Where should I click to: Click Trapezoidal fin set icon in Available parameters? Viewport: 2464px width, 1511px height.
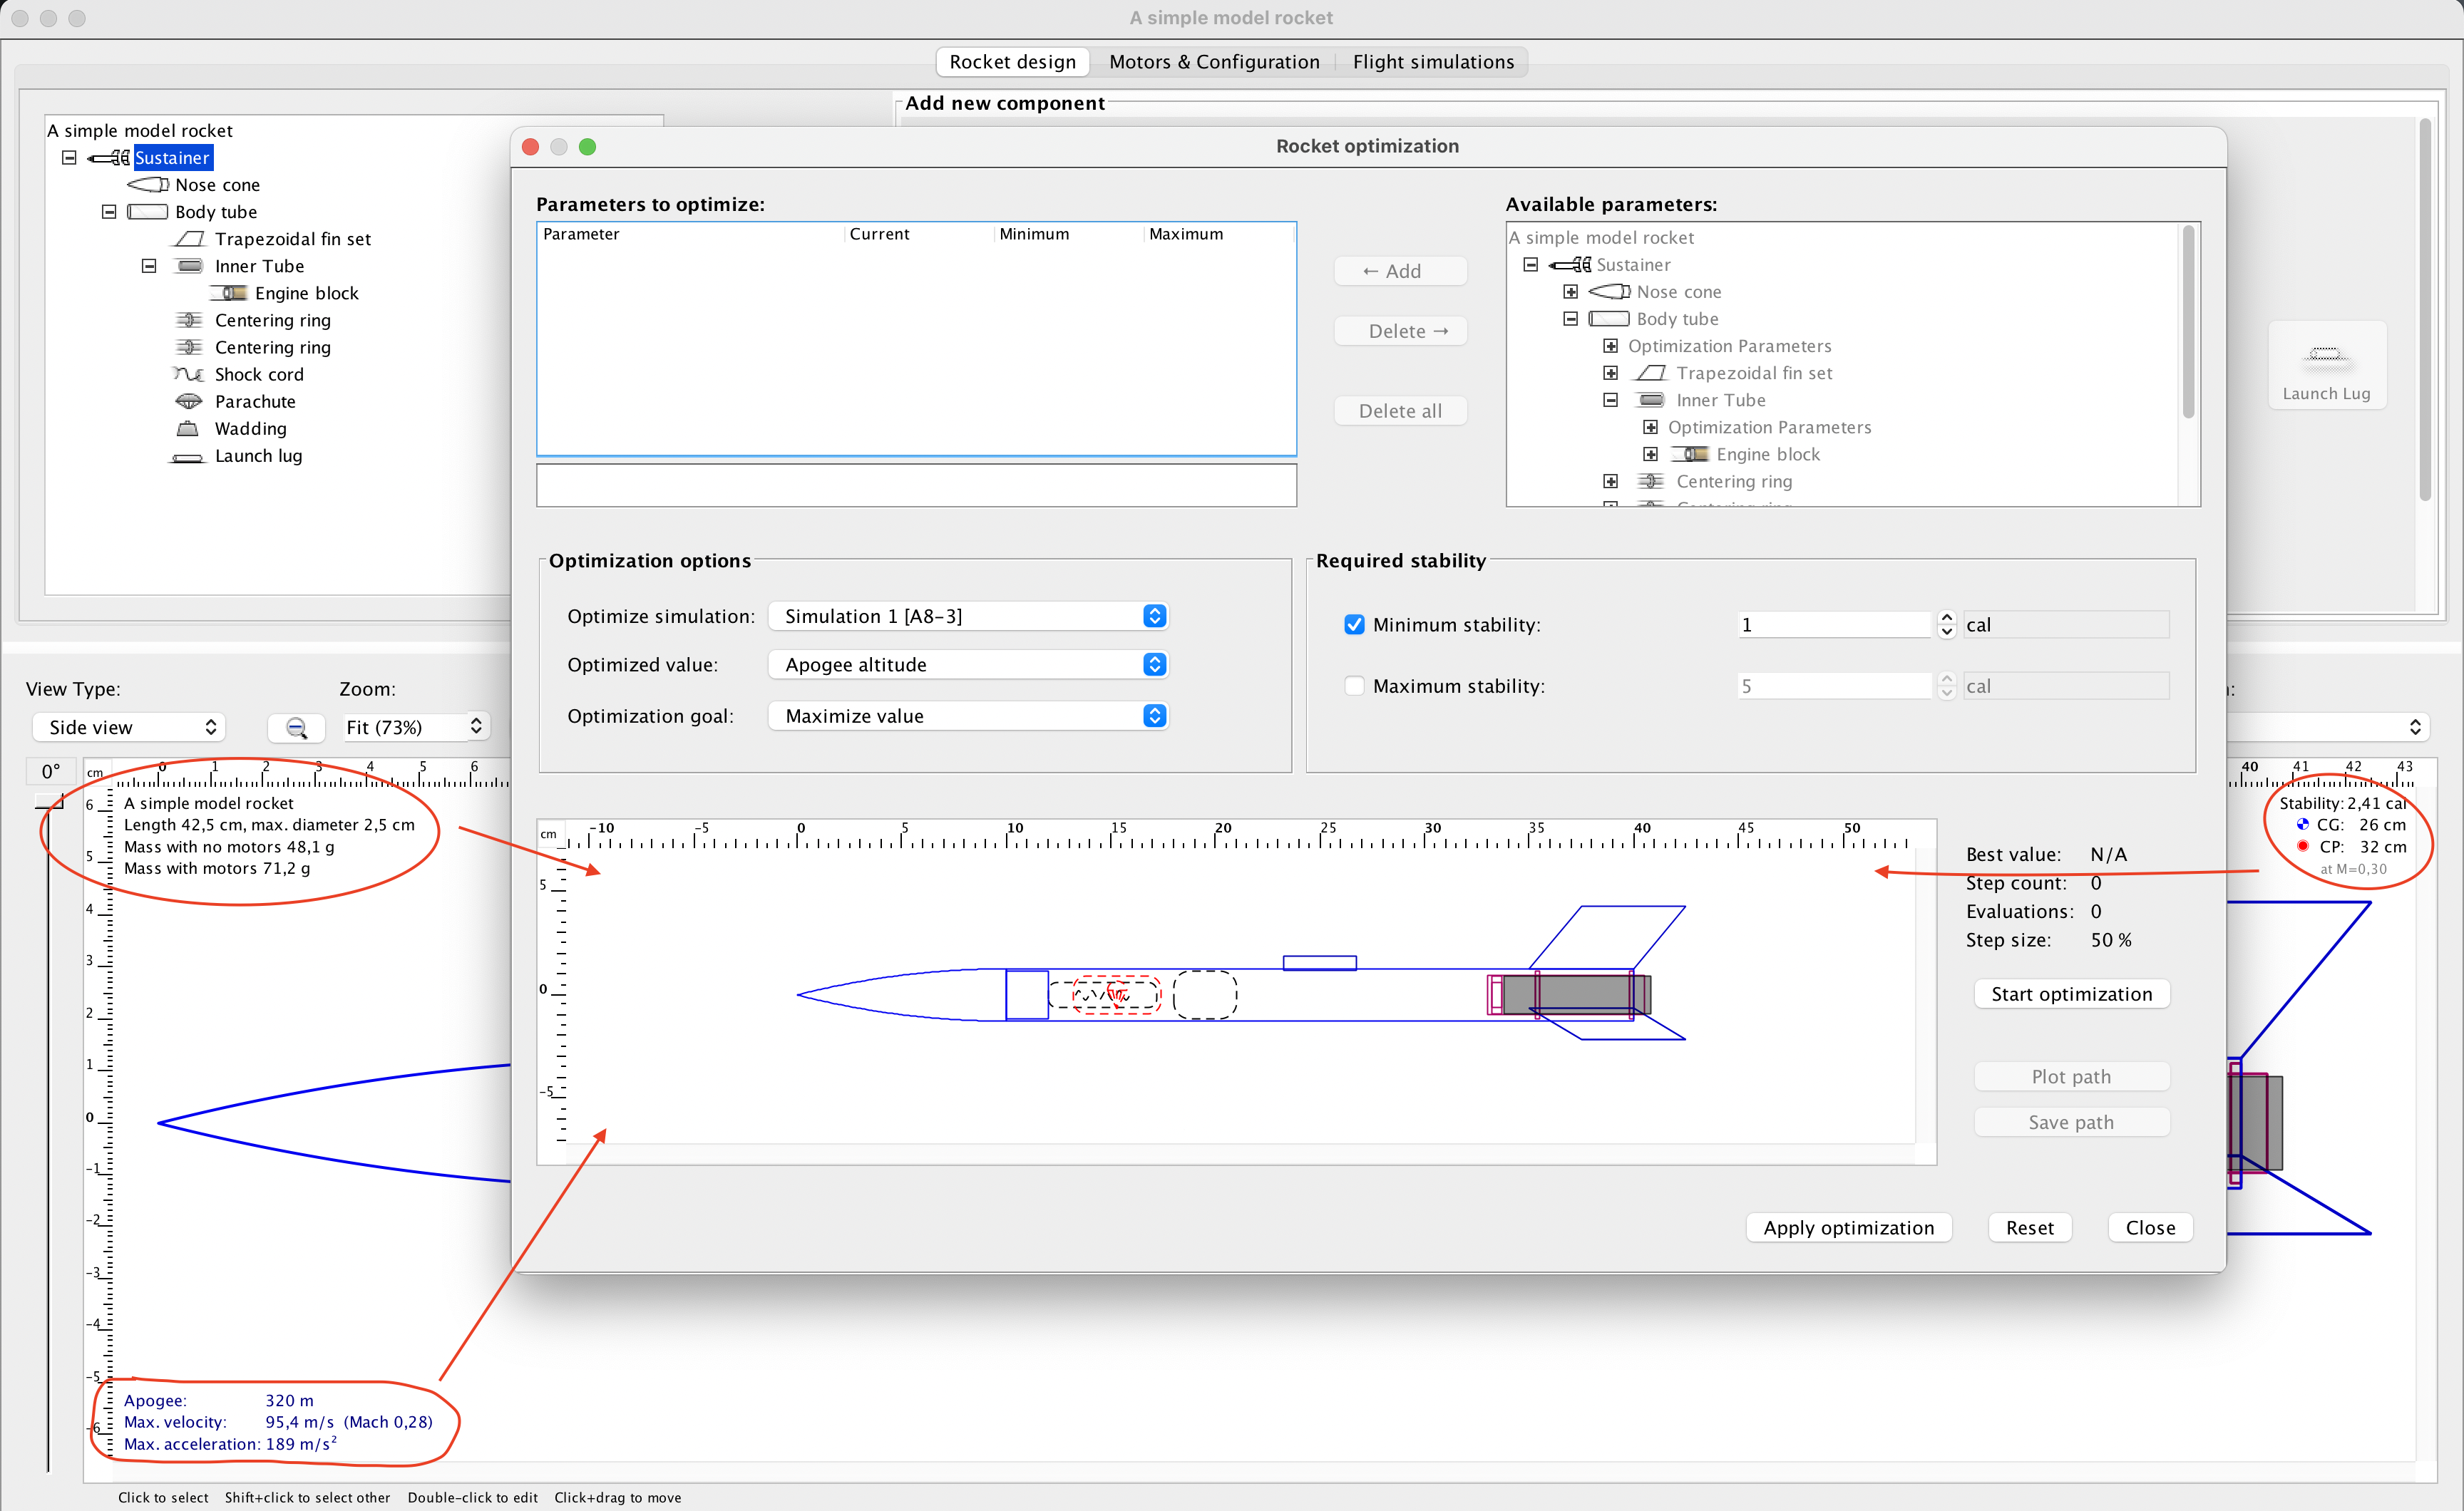[1651, 373]
